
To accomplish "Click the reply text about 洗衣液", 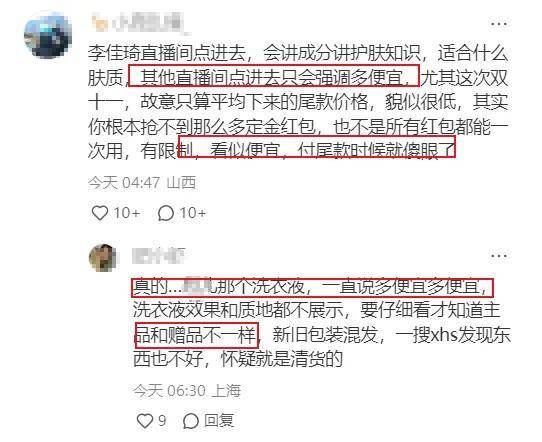I will pyautogui.click(x=322, y=323).
